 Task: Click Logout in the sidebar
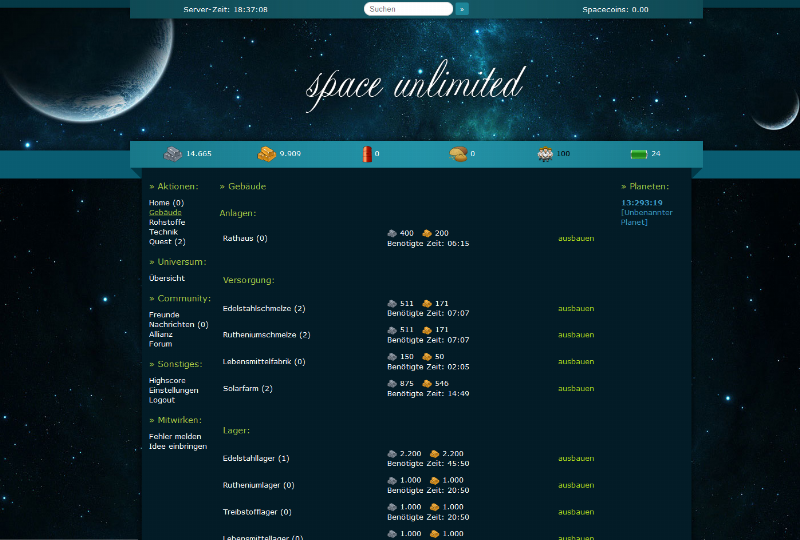tap(162, 400)
